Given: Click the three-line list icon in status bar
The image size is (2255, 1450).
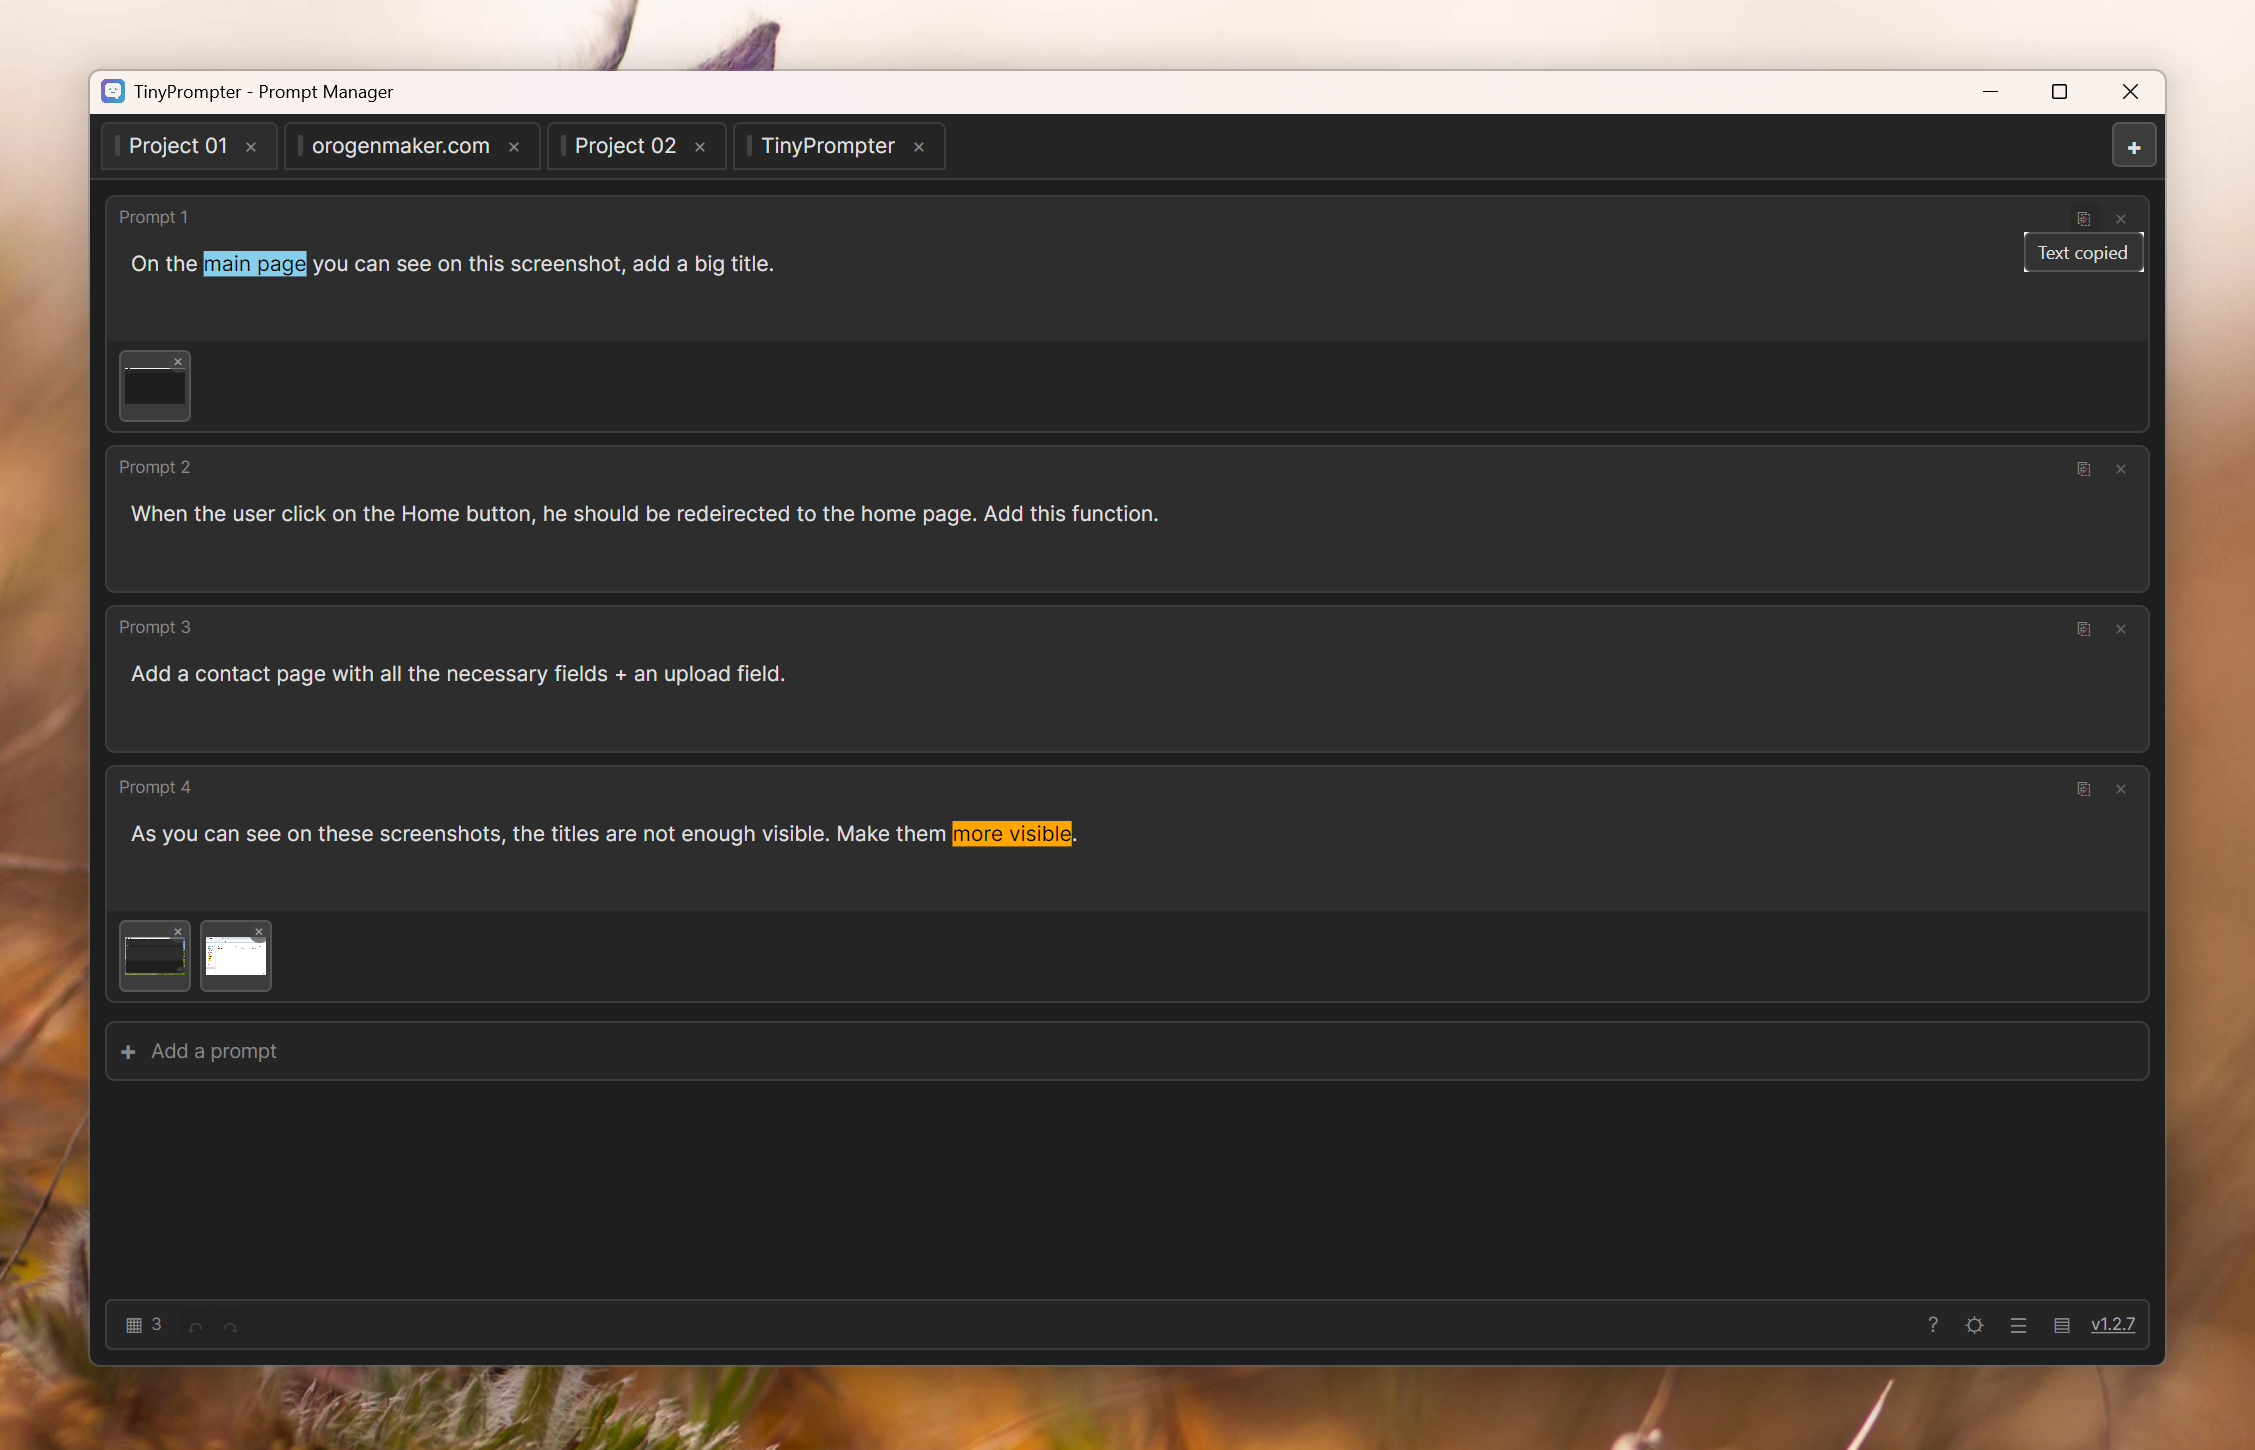Looking at the screenshot, I should click(x=2018, y=1325).
